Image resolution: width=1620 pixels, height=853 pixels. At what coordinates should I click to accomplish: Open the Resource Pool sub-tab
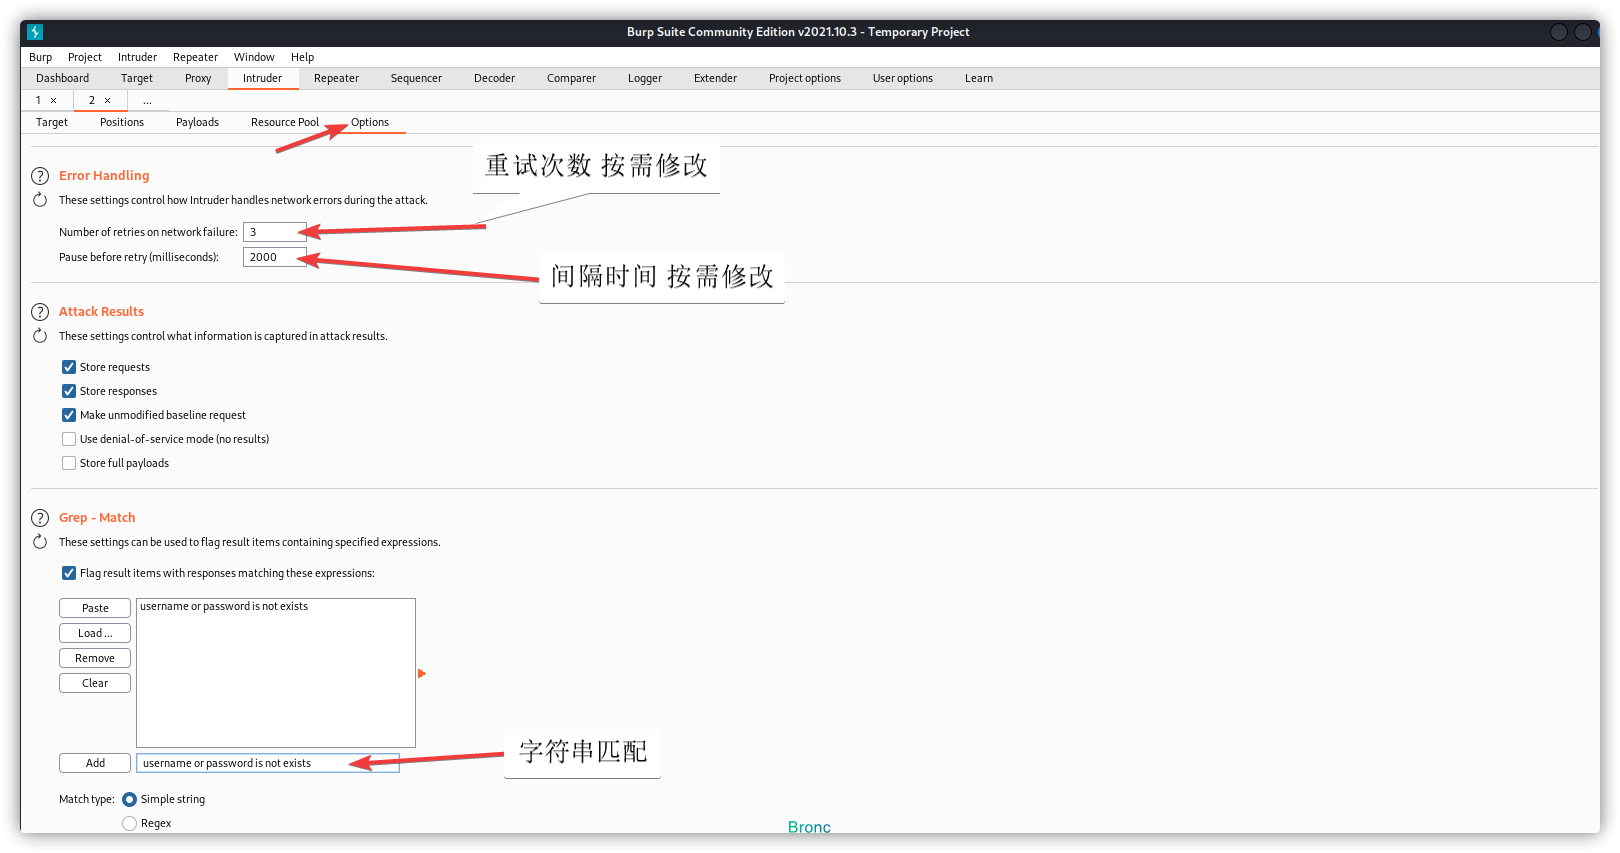tap(285, 122)
